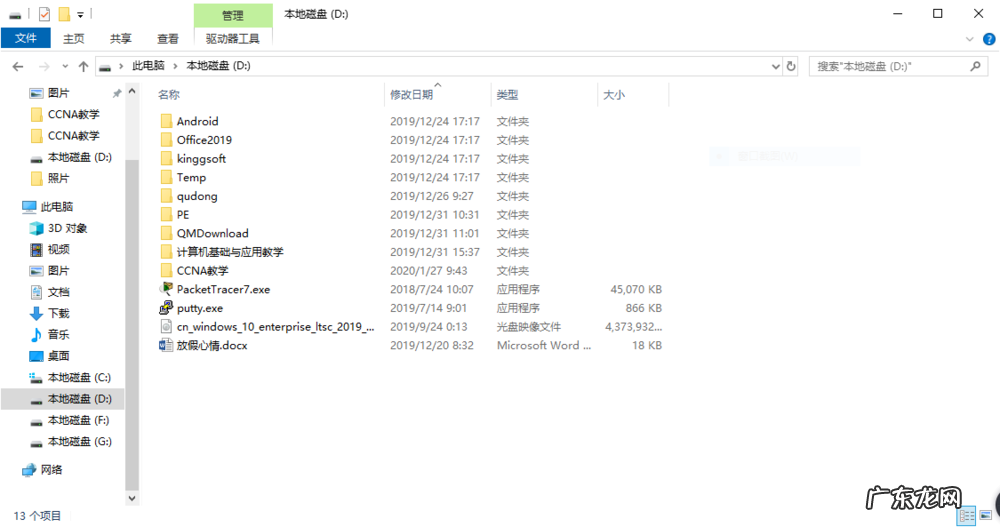Image resolution: width=1000 pixels, height=527 pixels.
Task: Switch to the 查看 ribbon tab
Action: 168,38
